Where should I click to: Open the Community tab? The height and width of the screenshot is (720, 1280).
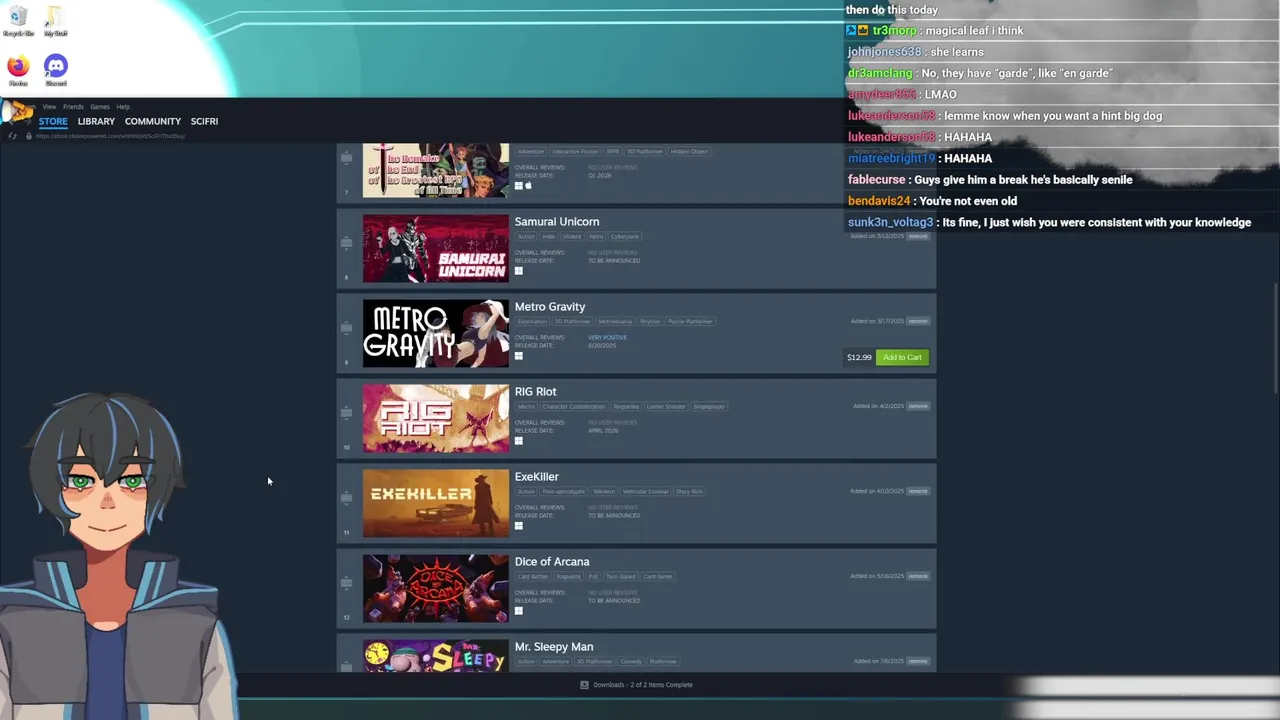click(x=153, y=121)
